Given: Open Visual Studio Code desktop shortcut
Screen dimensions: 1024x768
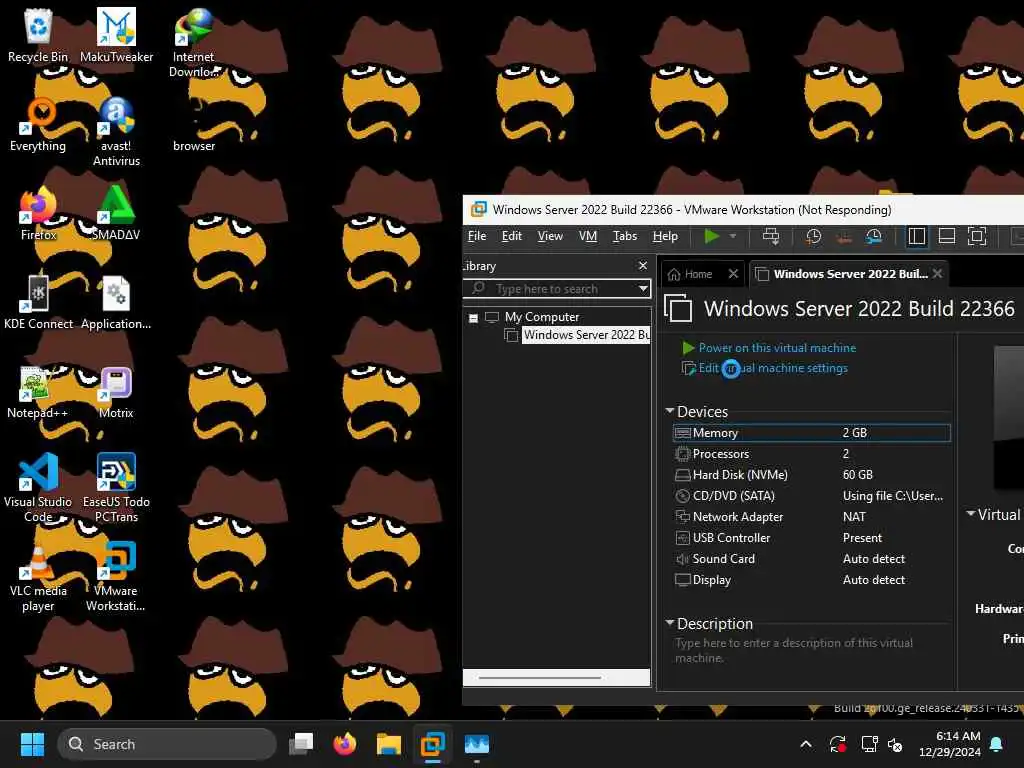Looking at the screenshot, I should [38, 488].
